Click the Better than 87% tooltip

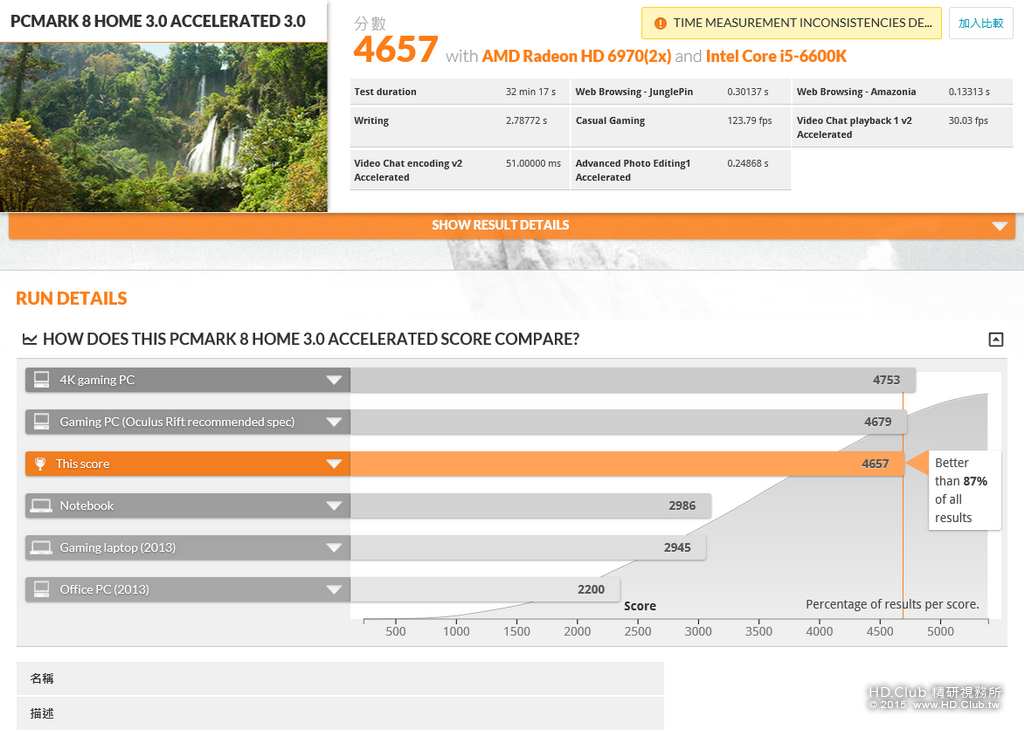tap(965, 490)
